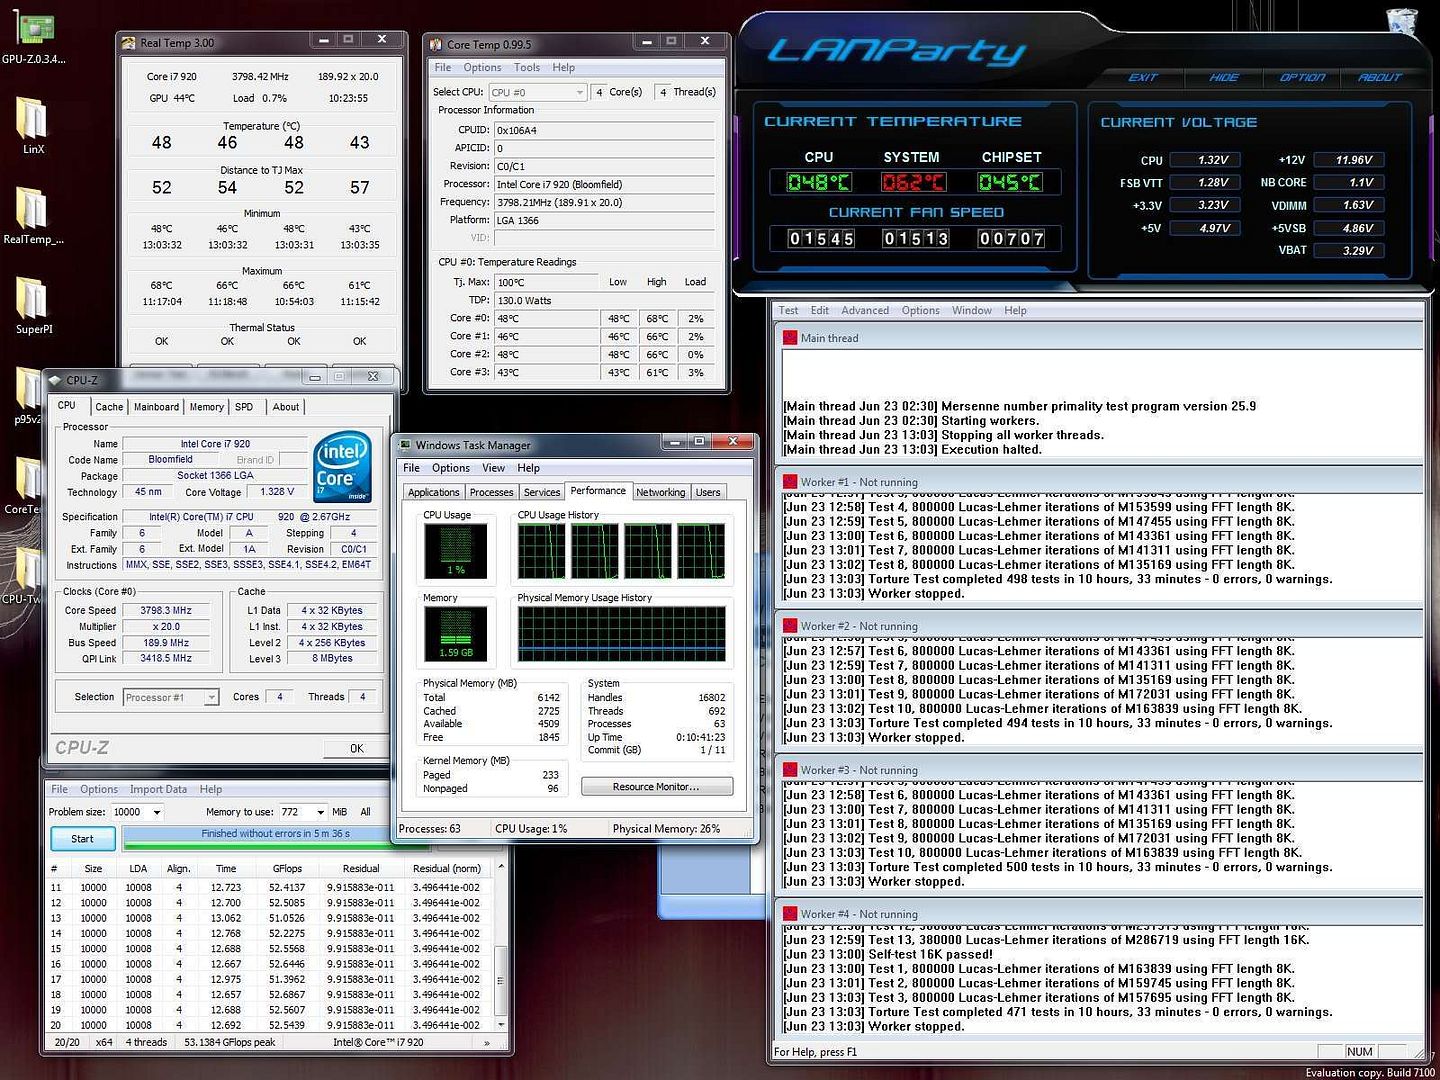Image resolution: width=1440 pixels, height=1080 pixels.
Task: Switch to the SPD tab in CPU-Z
Action: click(x=244, y=407)
